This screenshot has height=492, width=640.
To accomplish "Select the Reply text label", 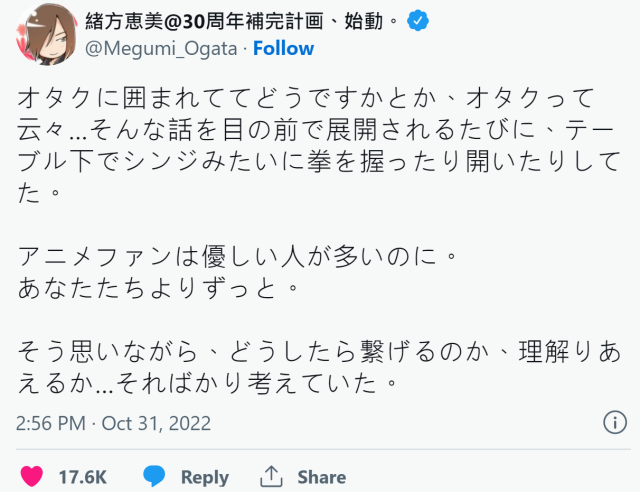I will pos(204,476).
